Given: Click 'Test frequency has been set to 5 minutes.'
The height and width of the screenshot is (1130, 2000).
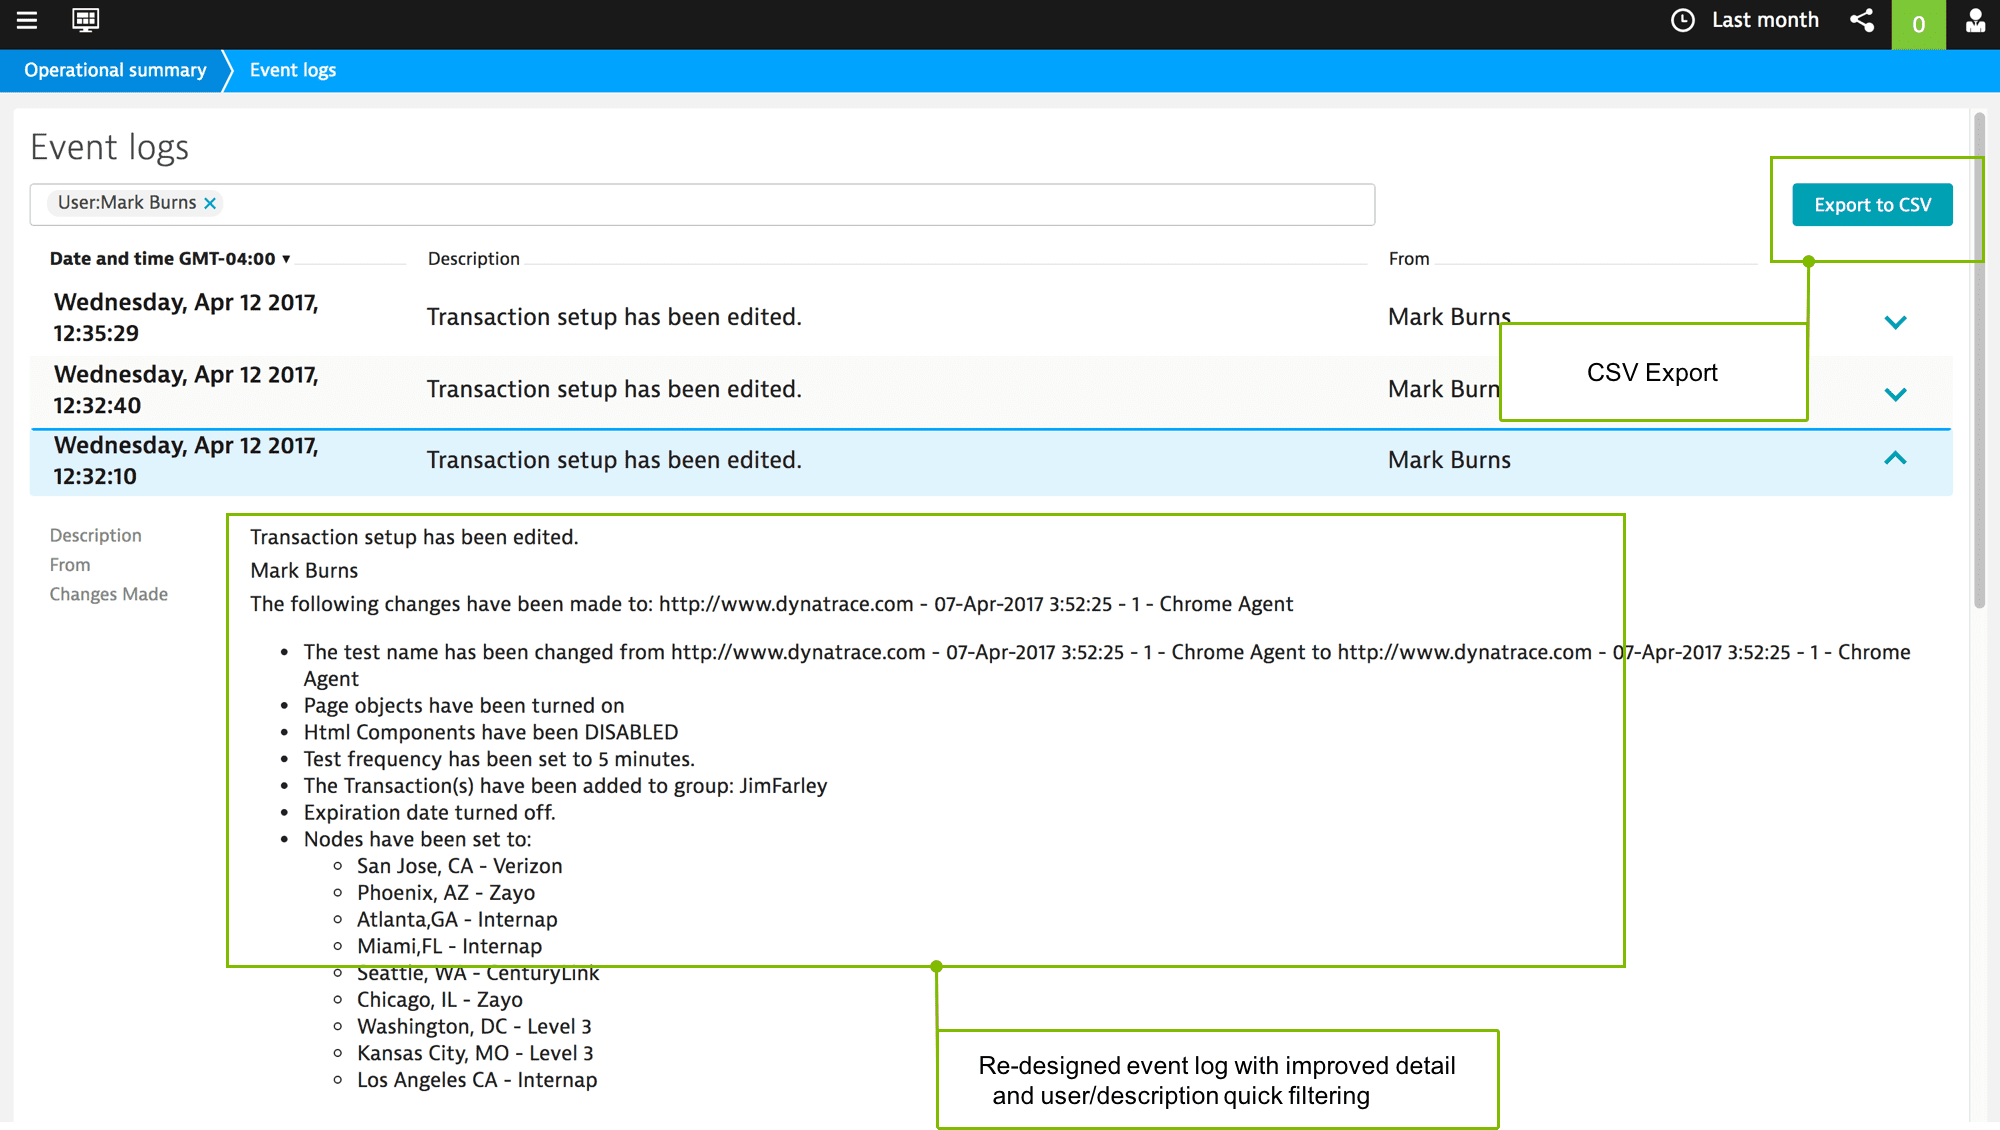Looking at the screenshot, I should (499, 759).
